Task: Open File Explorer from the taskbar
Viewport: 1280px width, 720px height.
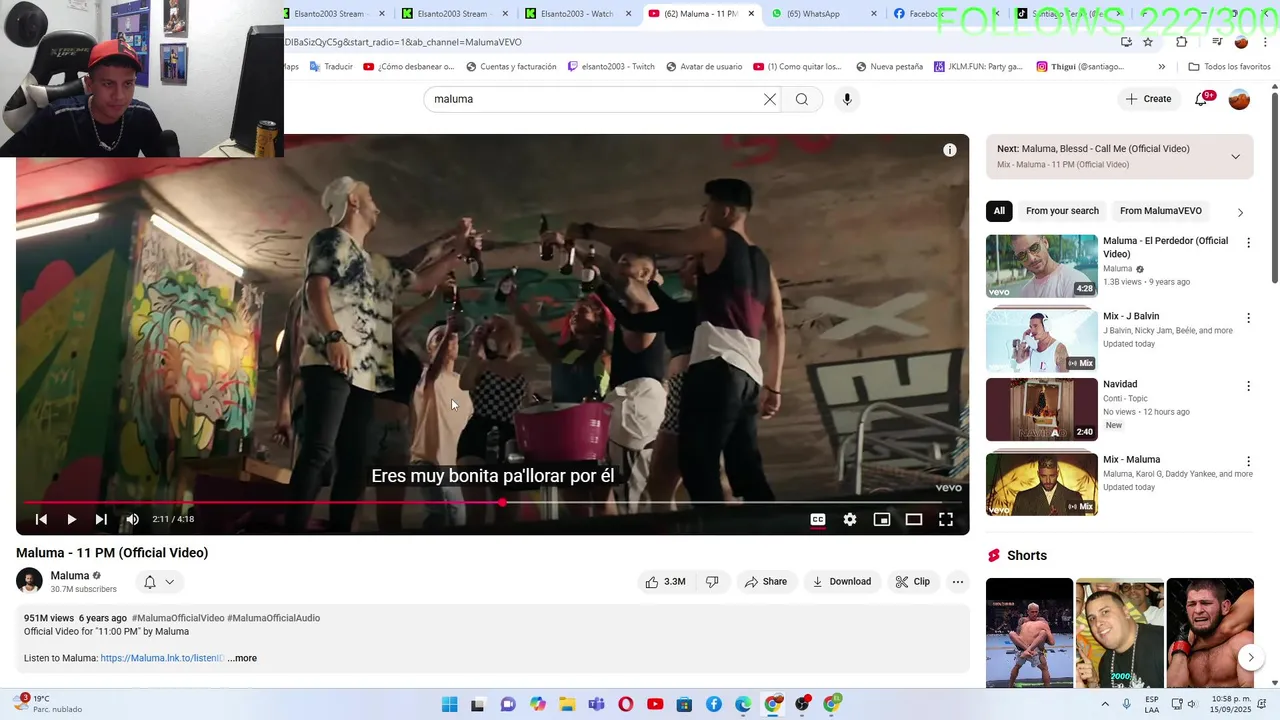Action: [x=567, y=704]
